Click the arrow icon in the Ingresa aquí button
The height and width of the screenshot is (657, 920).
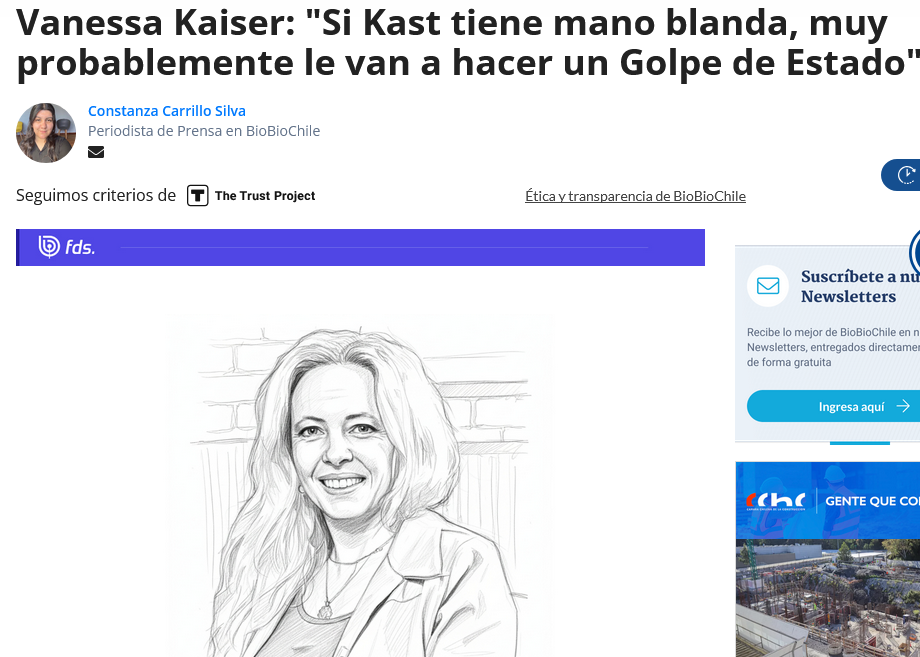tap(903, 406)
